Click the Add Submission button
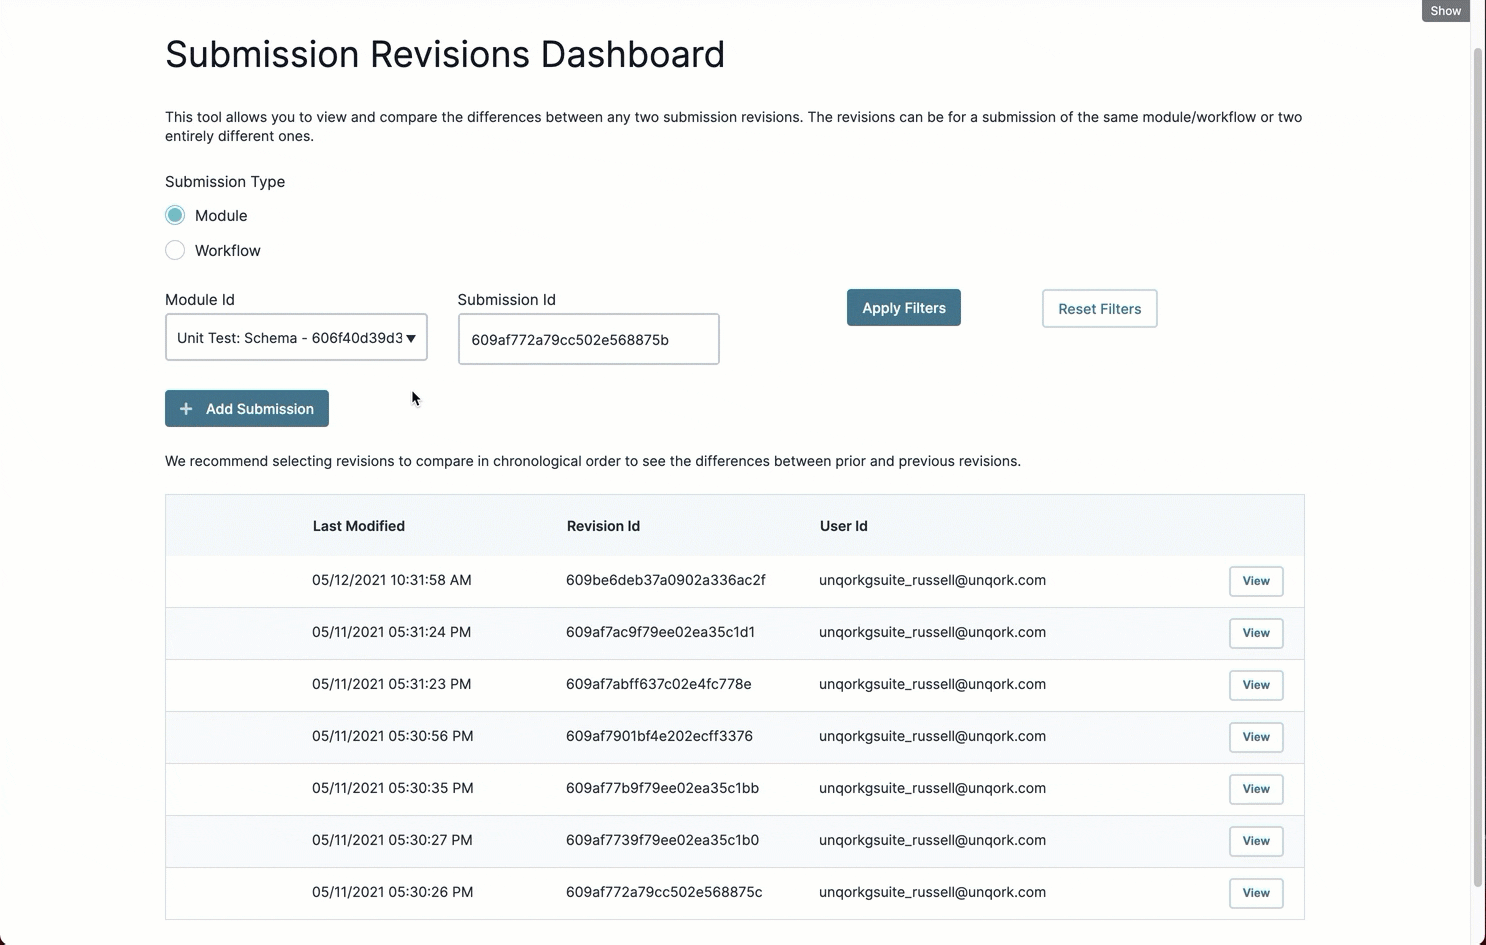 coord(247,408)
